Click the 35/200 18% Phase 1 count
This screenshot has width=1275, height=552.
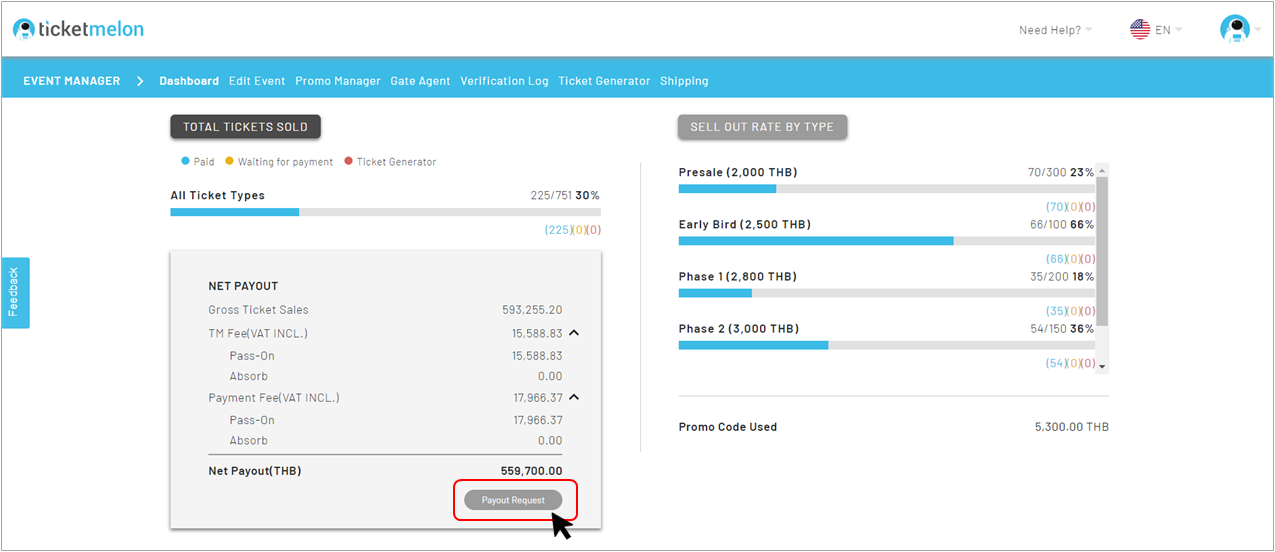[x=1061, y=277]
